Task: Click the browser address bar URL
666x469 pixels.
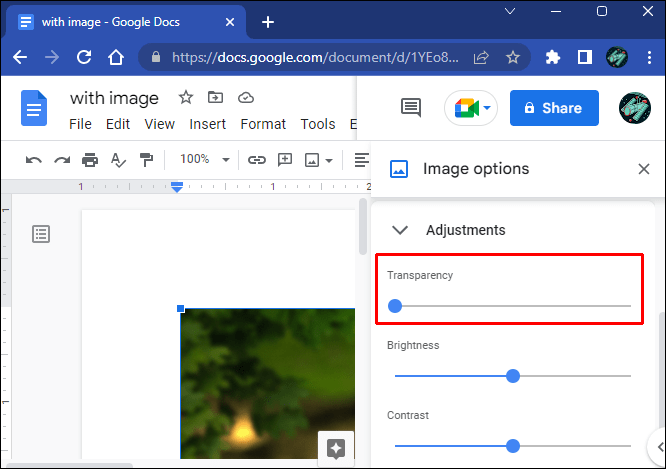Action: pyautogui.click(x=310, y=57)
